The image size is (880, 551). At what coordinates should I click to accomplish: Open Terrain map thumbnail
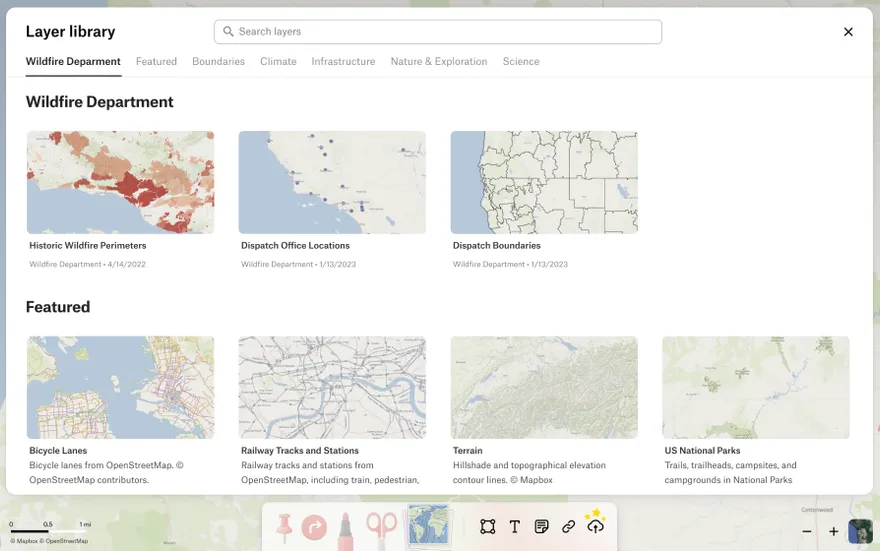point(544,387)
